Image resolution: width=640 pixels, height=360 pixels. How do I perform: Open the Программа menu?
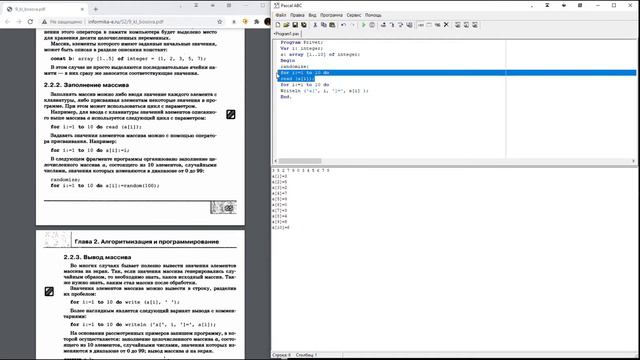pyautogui.click(x=331, y=15)
